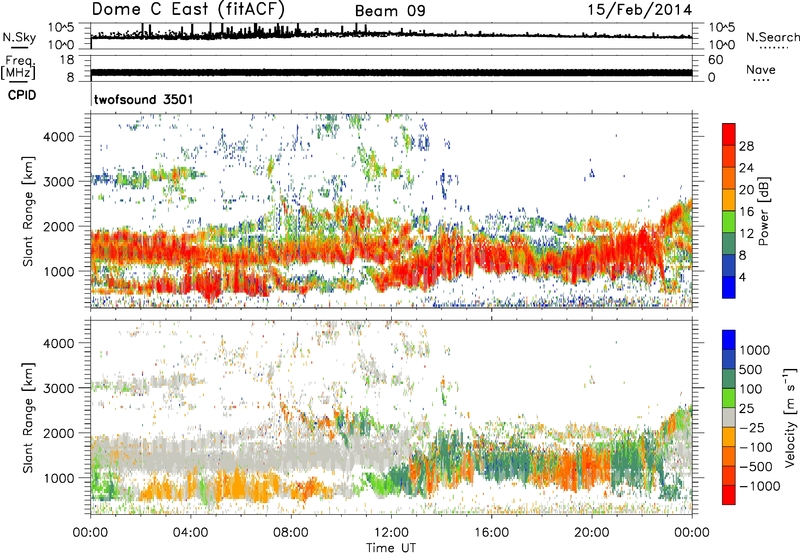800x554 pixels.
Task: Click the "28" power colorbar label
Action: [x=746, y=146]
